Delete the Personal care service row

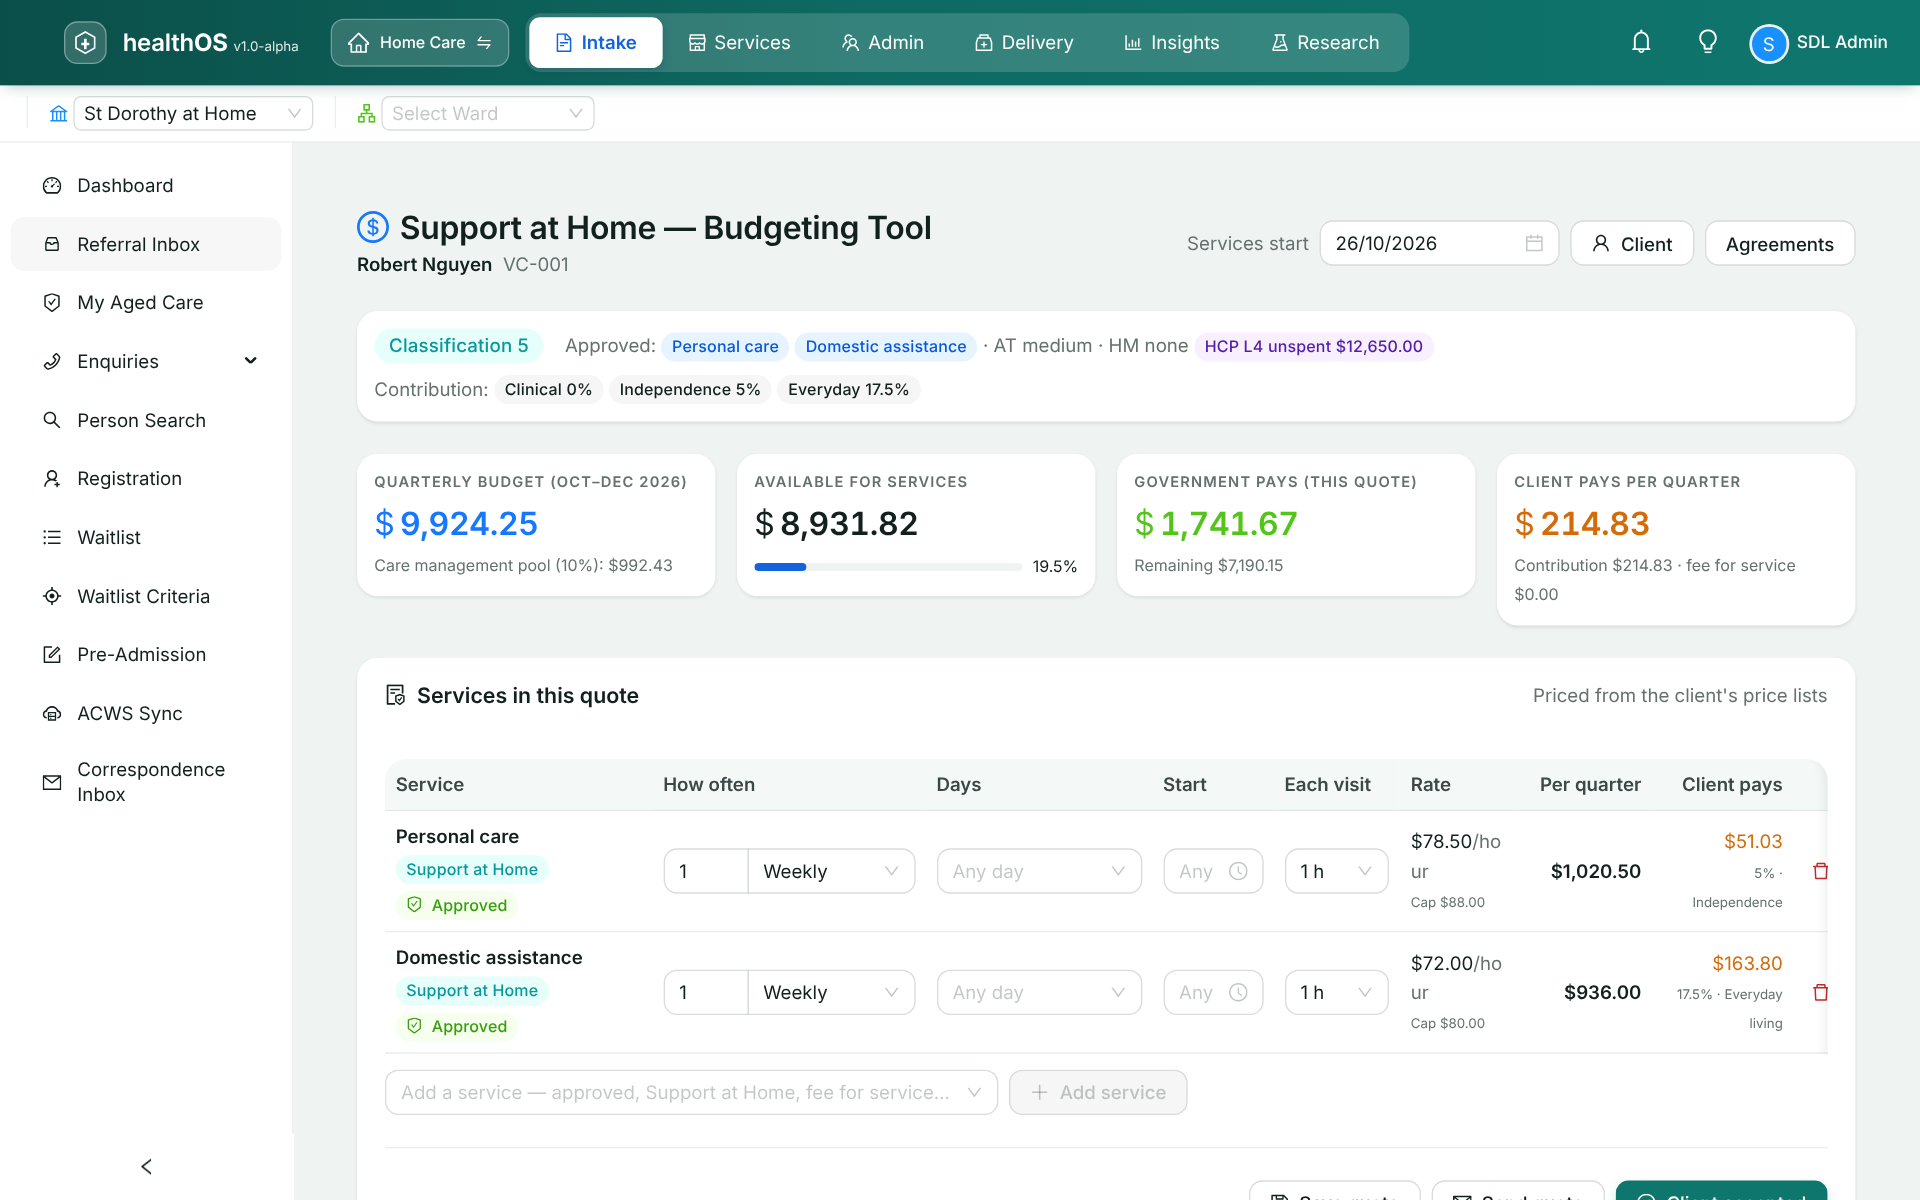click(x=1820, y=871)
